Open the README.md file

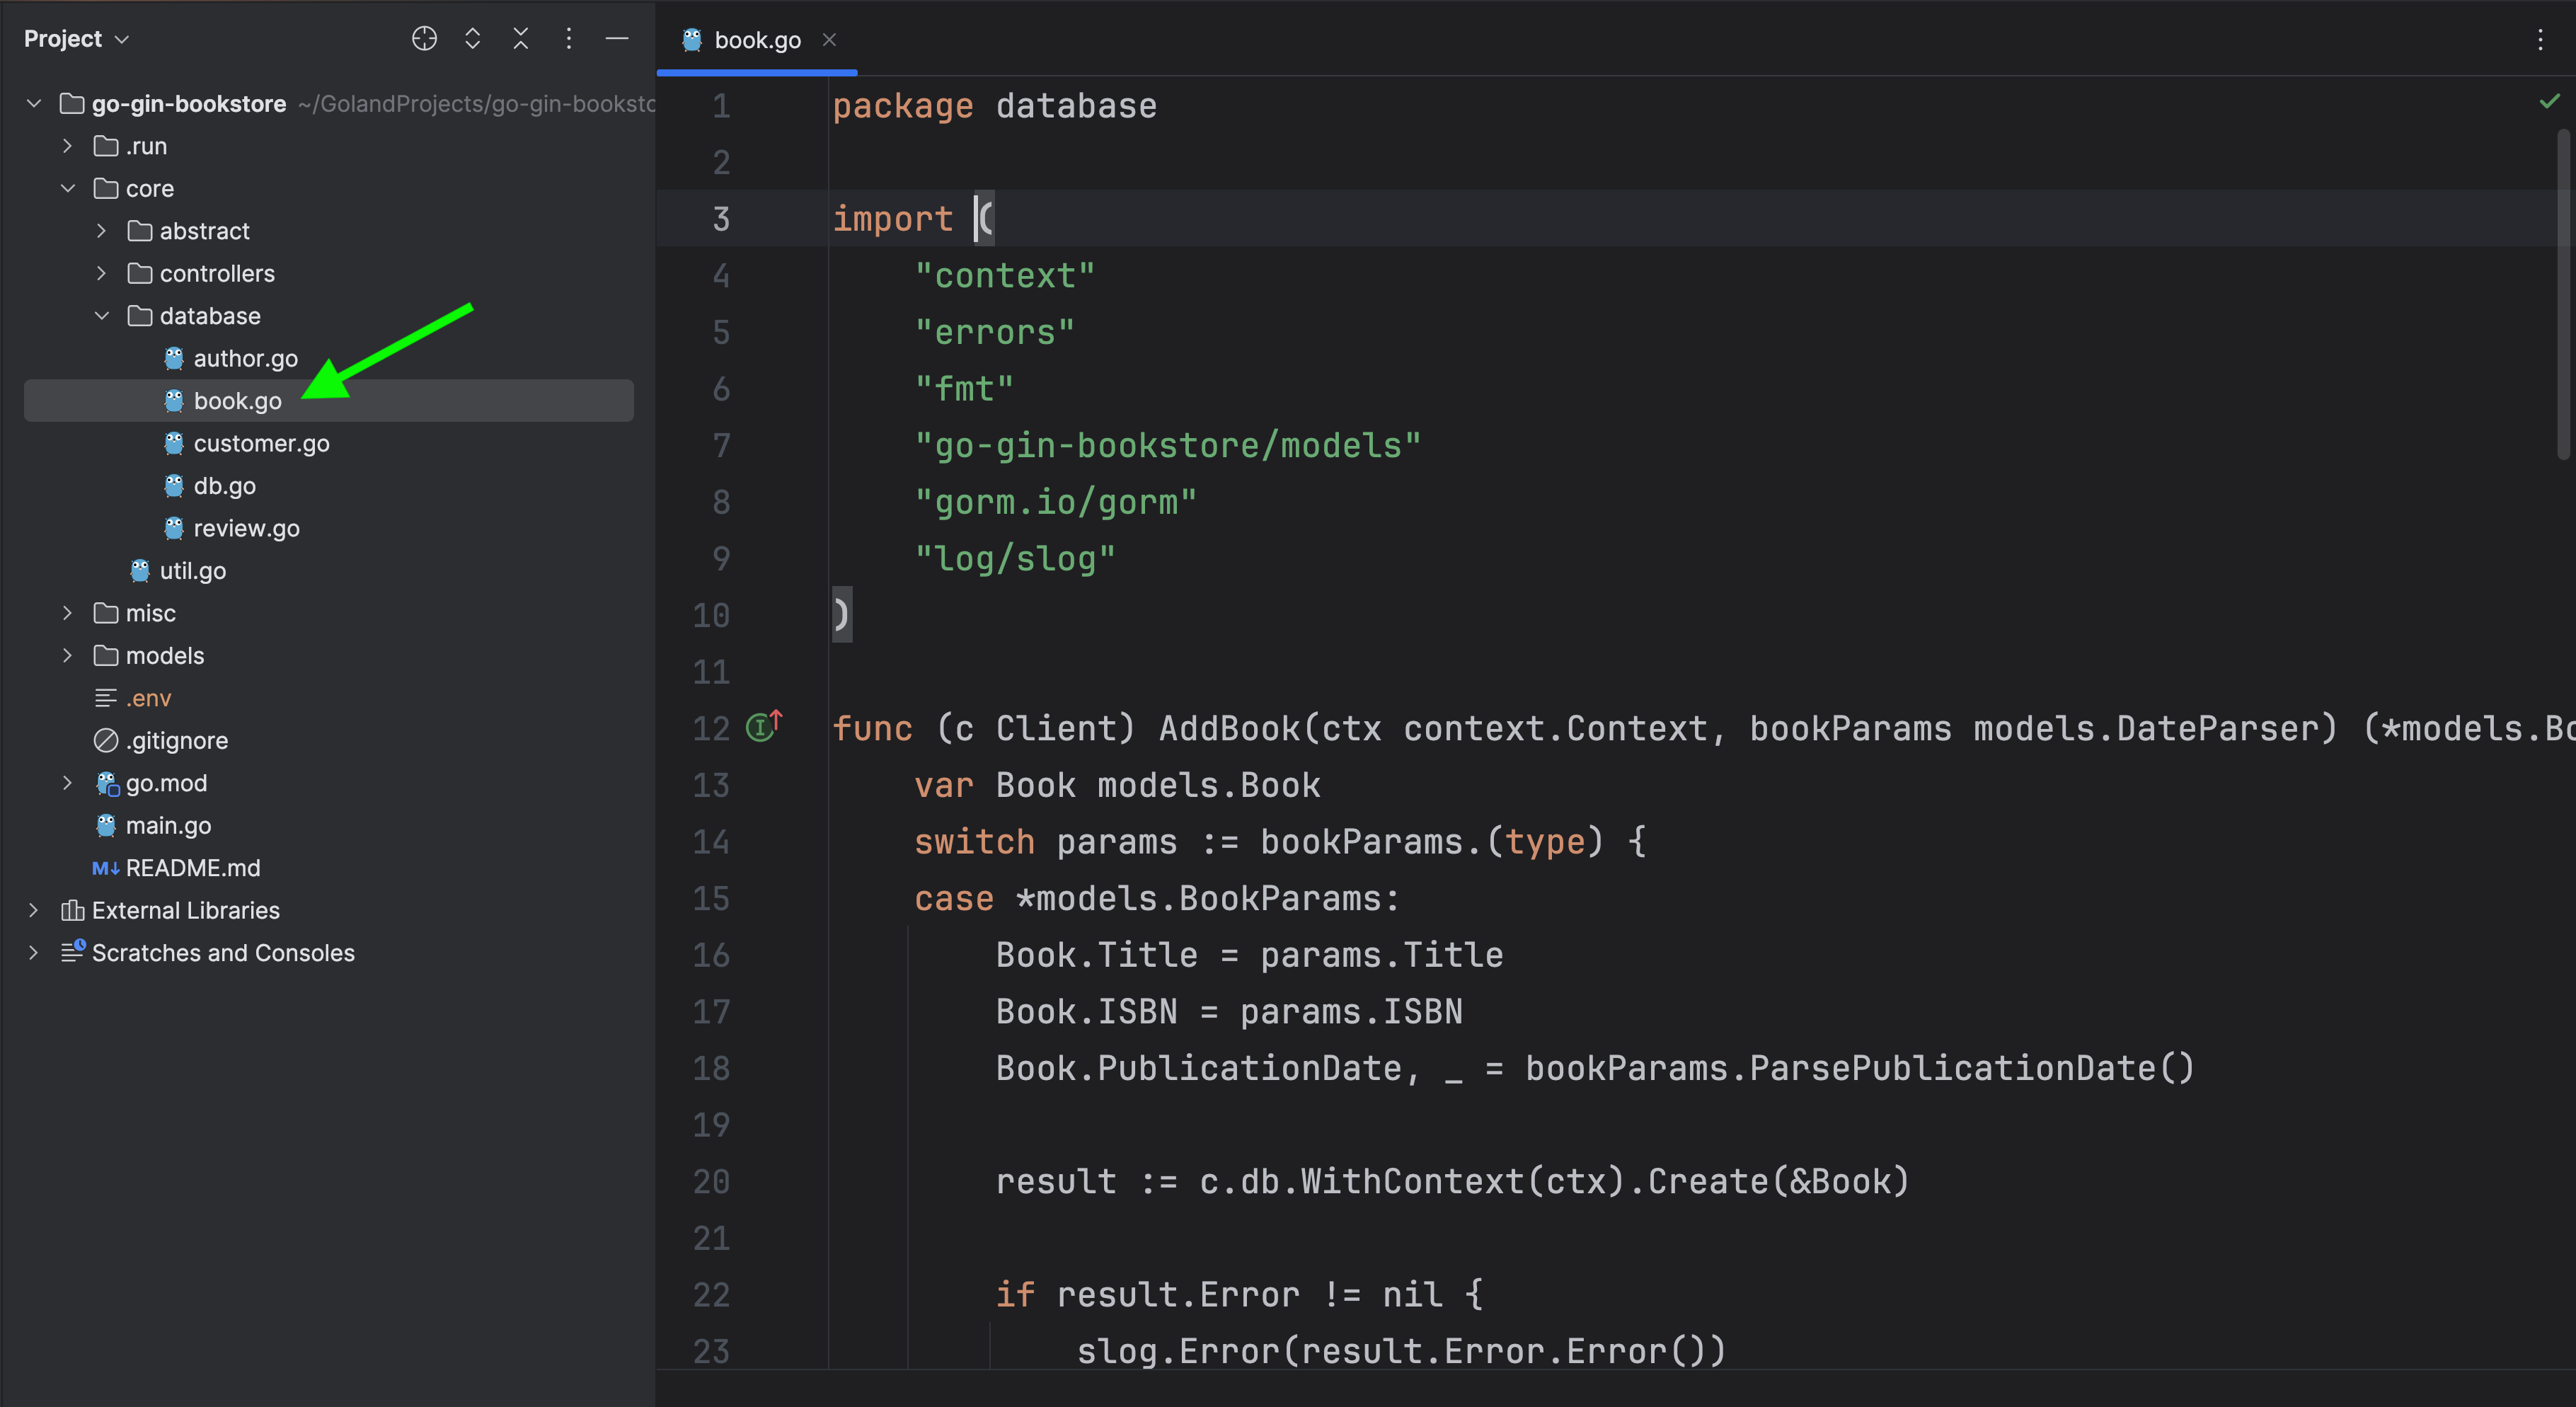pyautogui.click(x=192, y=868)
